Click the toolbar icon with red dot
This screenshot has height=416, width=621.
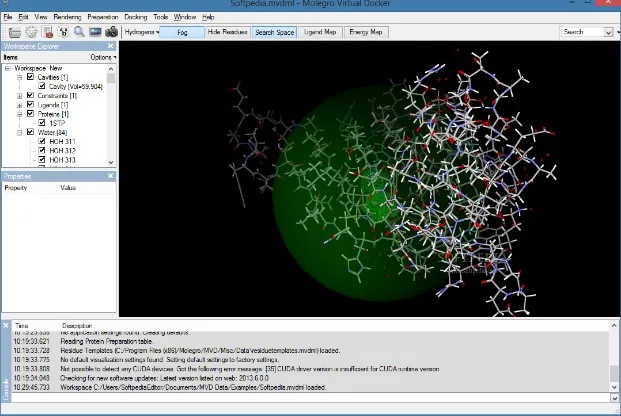click(48, 32)
